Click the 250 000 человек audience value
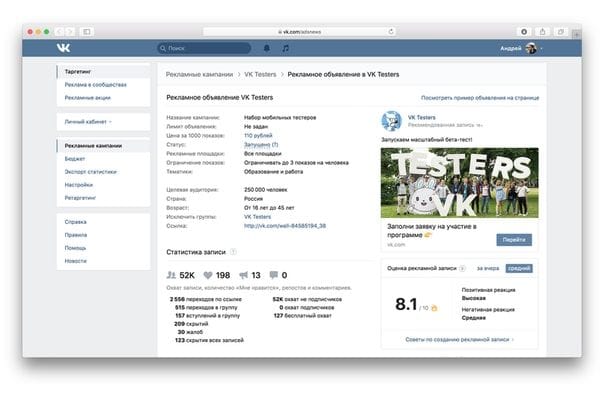Screen dimensions: 604x396 [265, 190]
